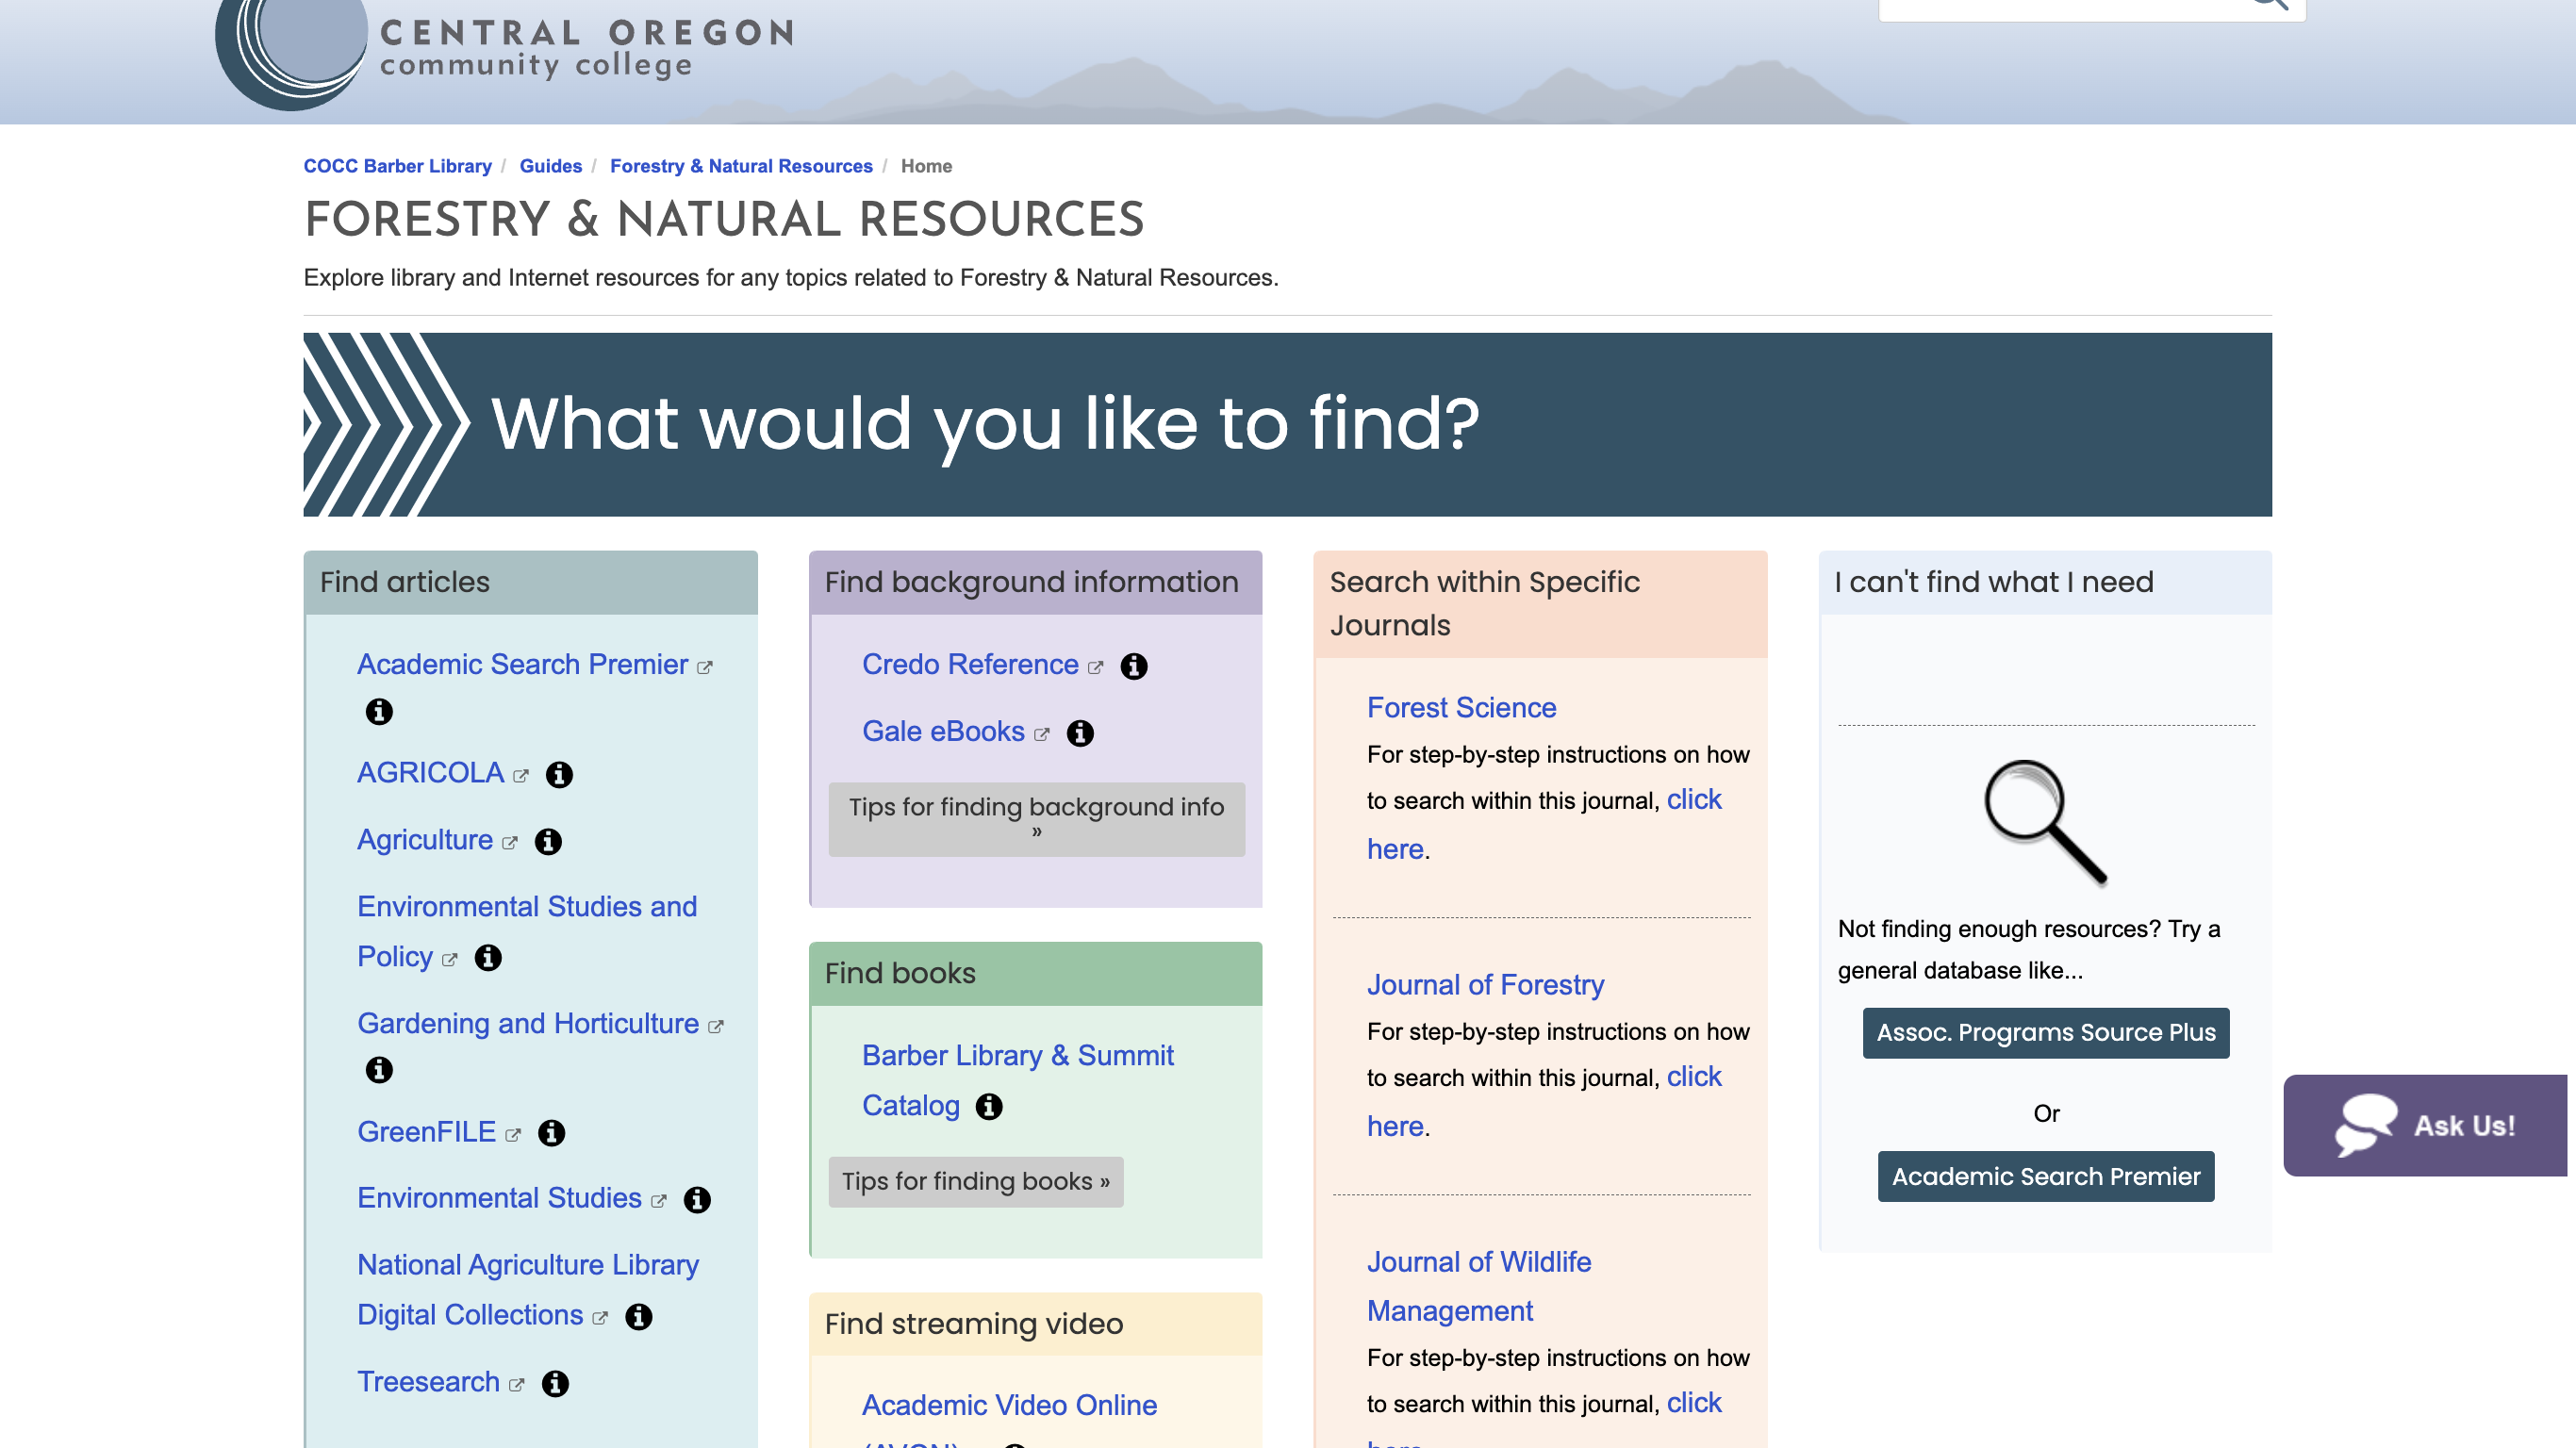Open Forest Science journal link
Image resolution: width=2576 pixels, height=1448 pixels.
coord(1460,705)
